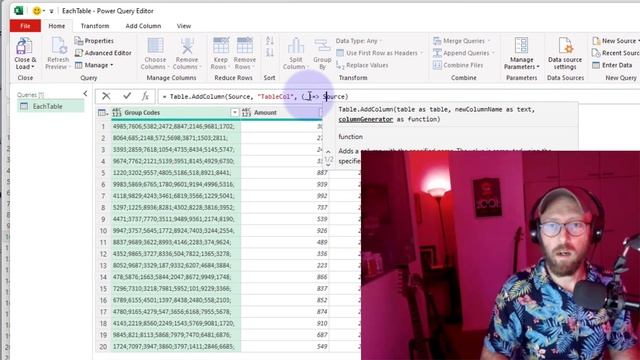Select row 1 Group Codes cell starting 4985
The image size is (640, 360).
176,127
